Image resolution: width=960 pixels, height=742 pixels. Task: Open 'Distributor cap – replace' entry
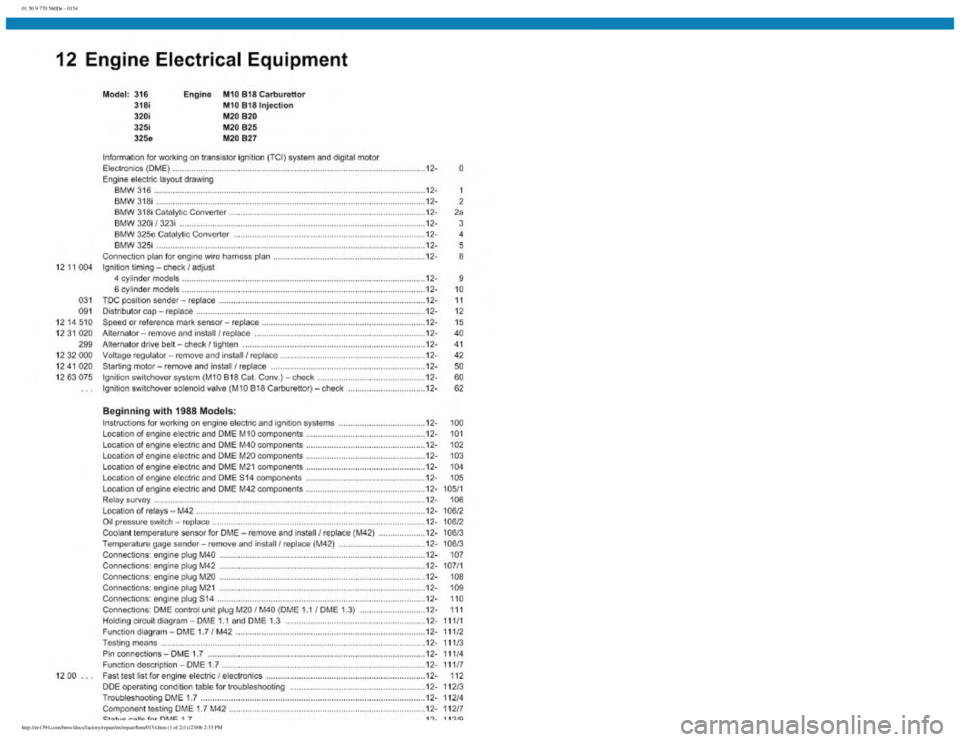283,312
